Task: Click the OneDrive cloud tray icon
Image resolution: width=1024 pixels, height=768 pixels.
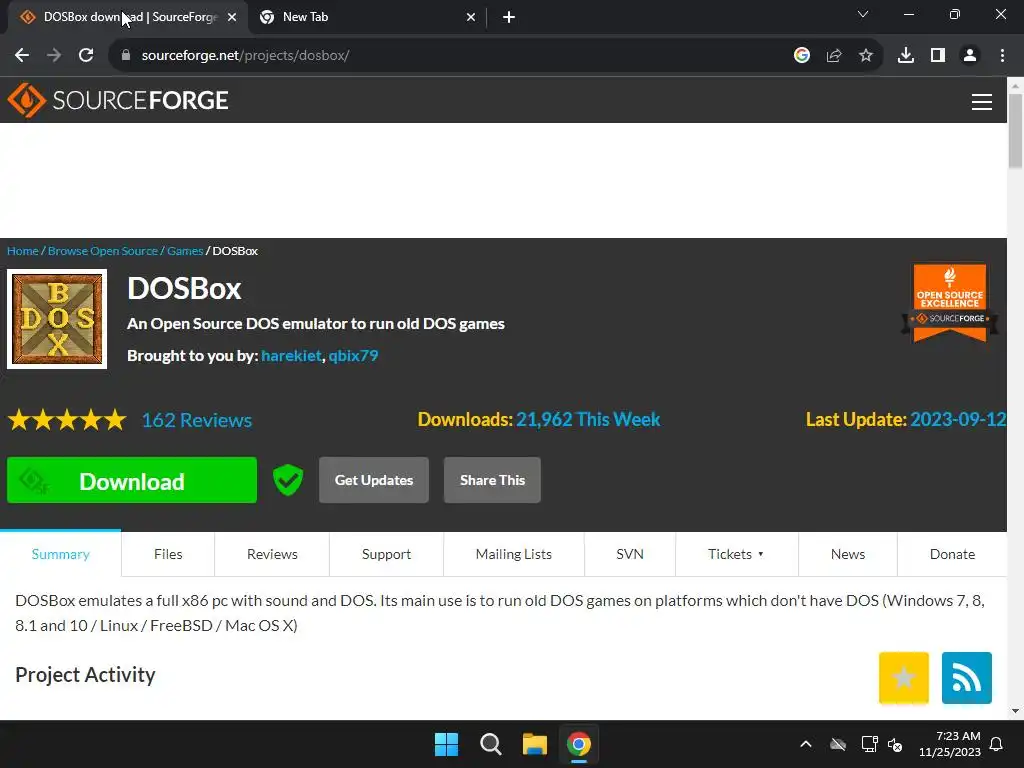Action: click(x=838, y=744)
